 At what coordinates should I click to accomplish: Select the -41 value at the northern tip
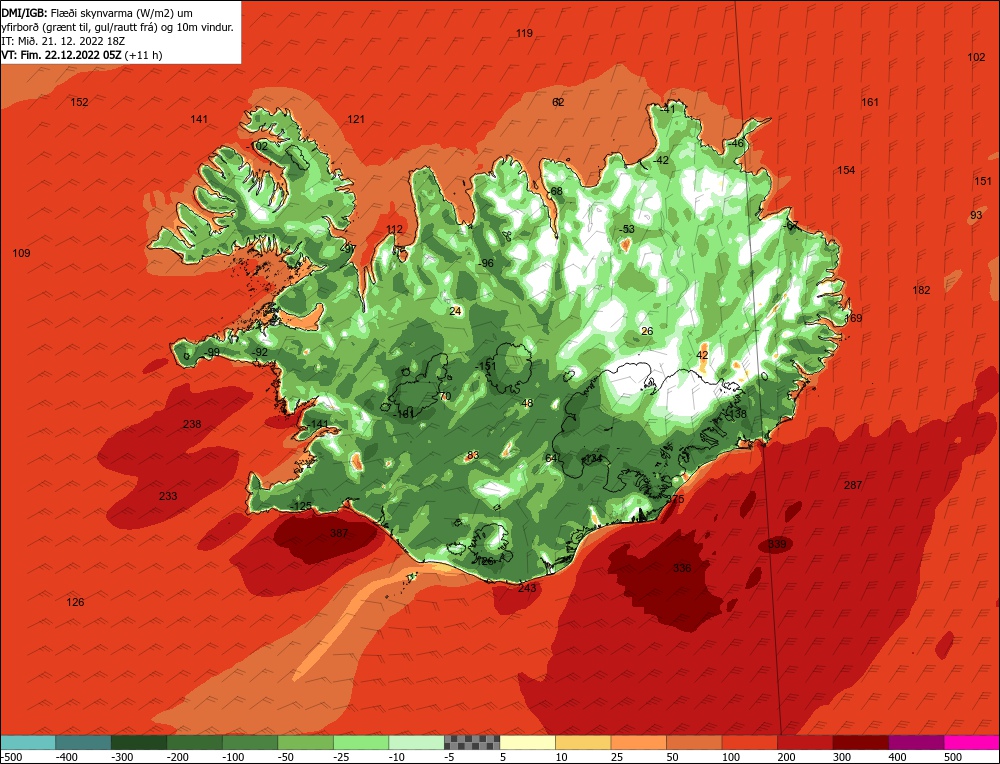(667, 109)
